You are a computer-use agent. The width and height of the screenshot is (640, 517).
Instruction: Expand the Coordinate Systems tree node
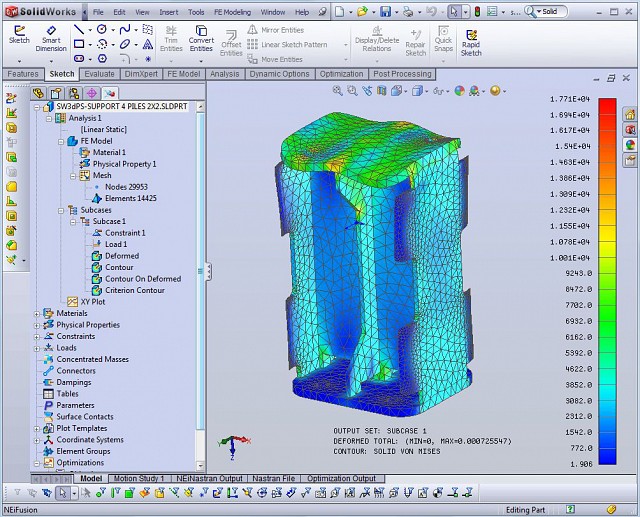[x=37, y=440]
